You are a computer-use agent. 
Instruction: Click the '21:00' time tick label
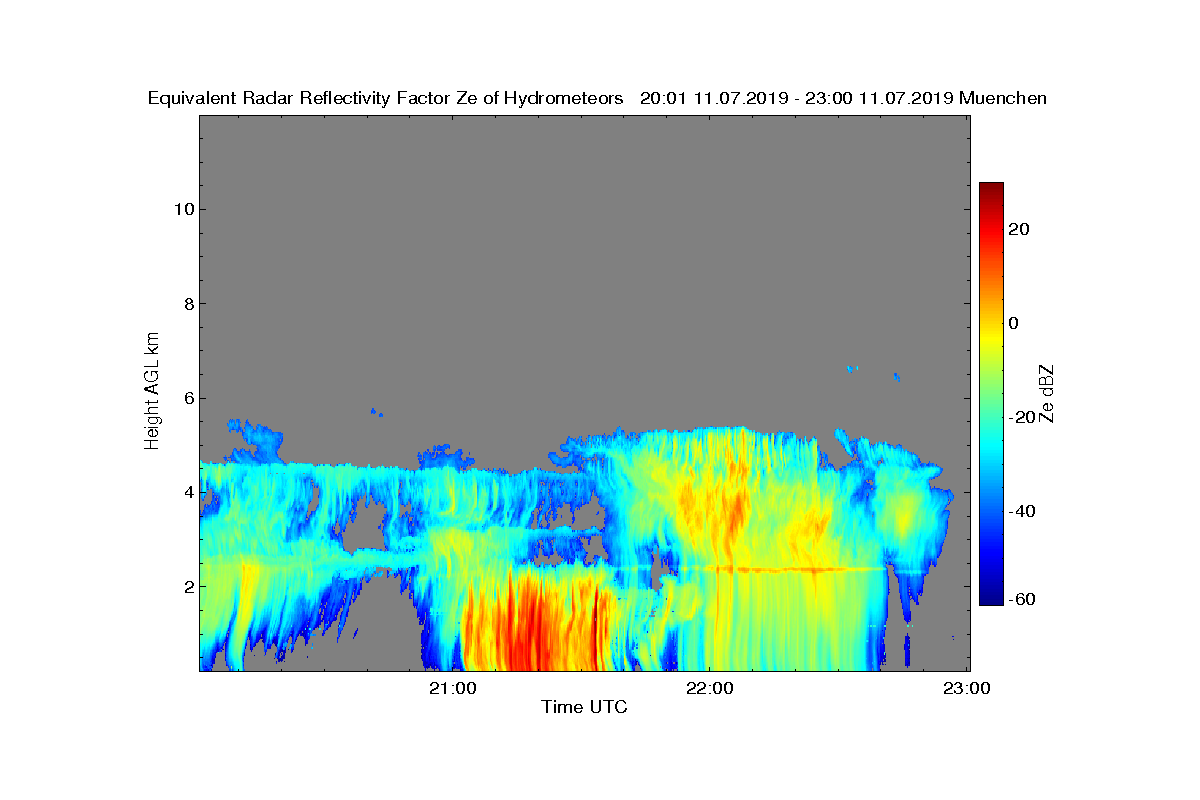454,688
